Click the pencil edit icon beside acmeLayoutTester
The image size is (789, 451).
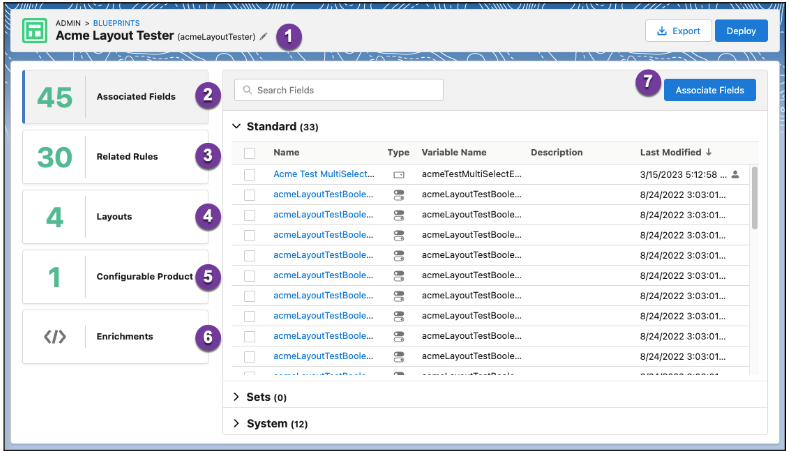click(x=263, y=37)
